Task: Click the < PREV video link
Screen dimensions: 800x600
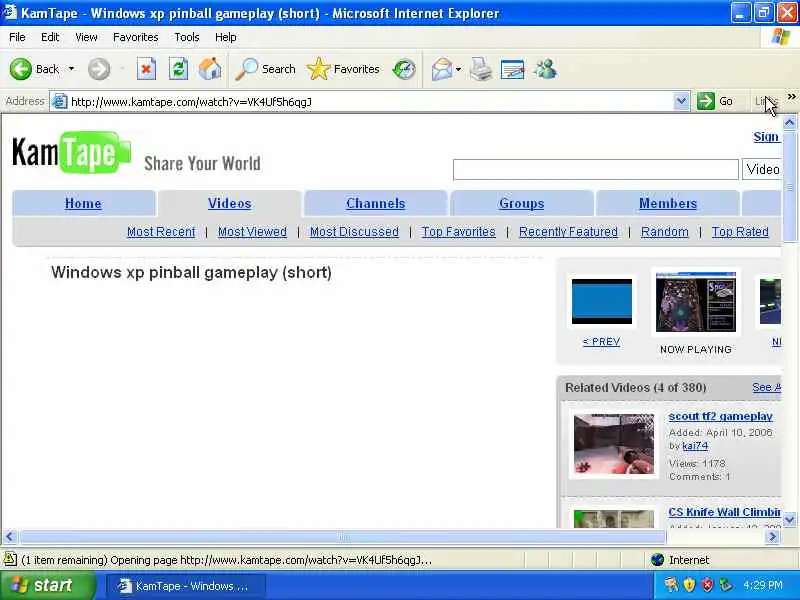Action: (x=602, y=342)
